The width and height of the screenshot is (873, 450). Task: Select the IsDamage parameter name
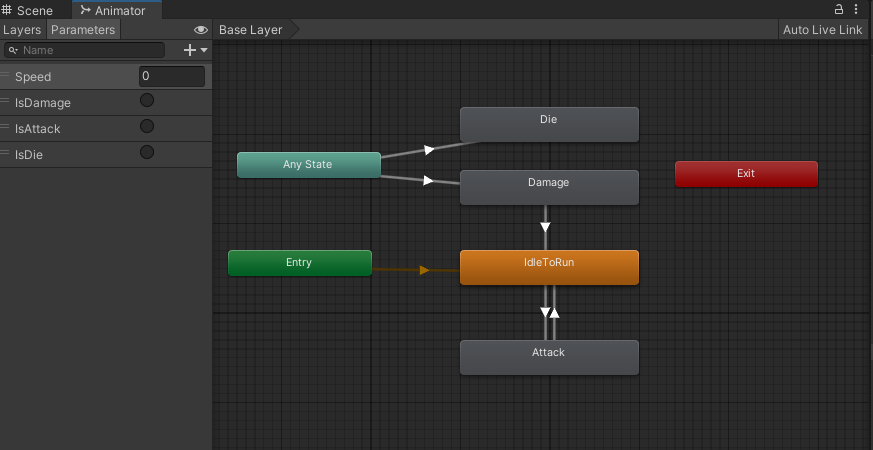pyautogui.click(x=43, y=103)
